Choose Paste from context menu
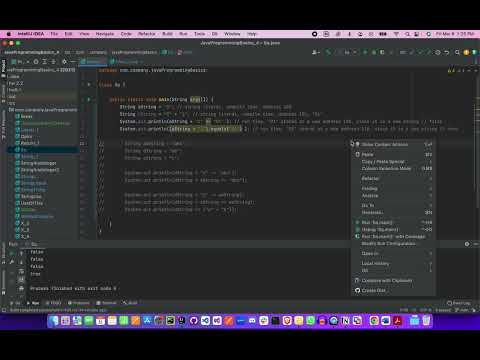This screenshot has height=360, width=480. [x=393, y=155]
